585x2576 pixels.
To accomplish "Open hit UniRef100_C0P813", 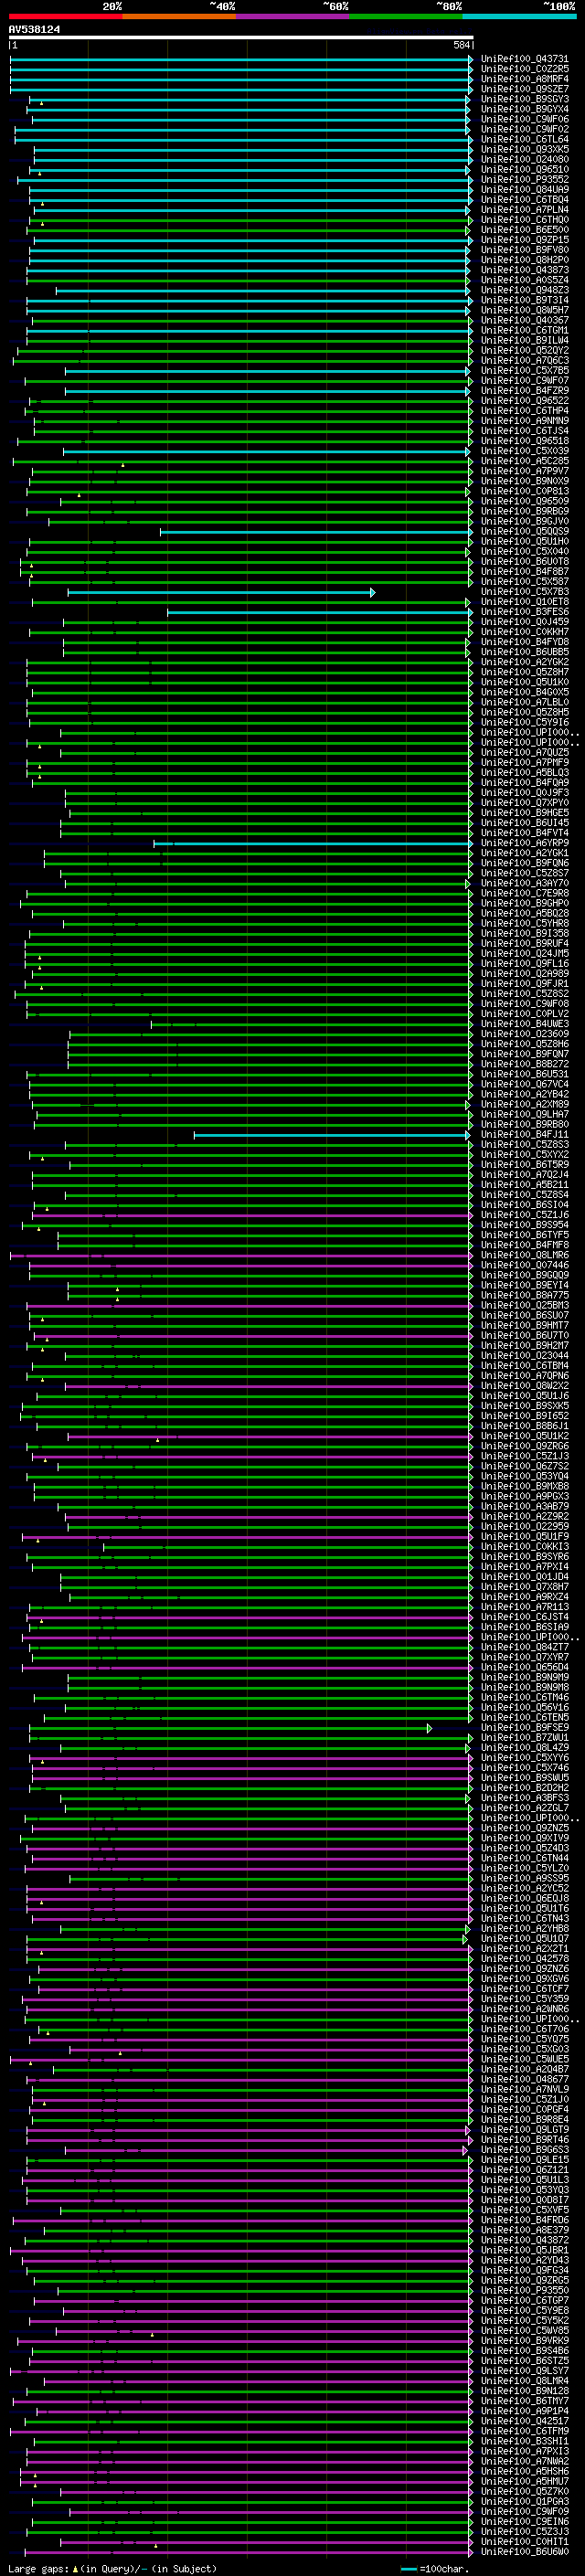I will pyautogui.click(x=524, y=491).
